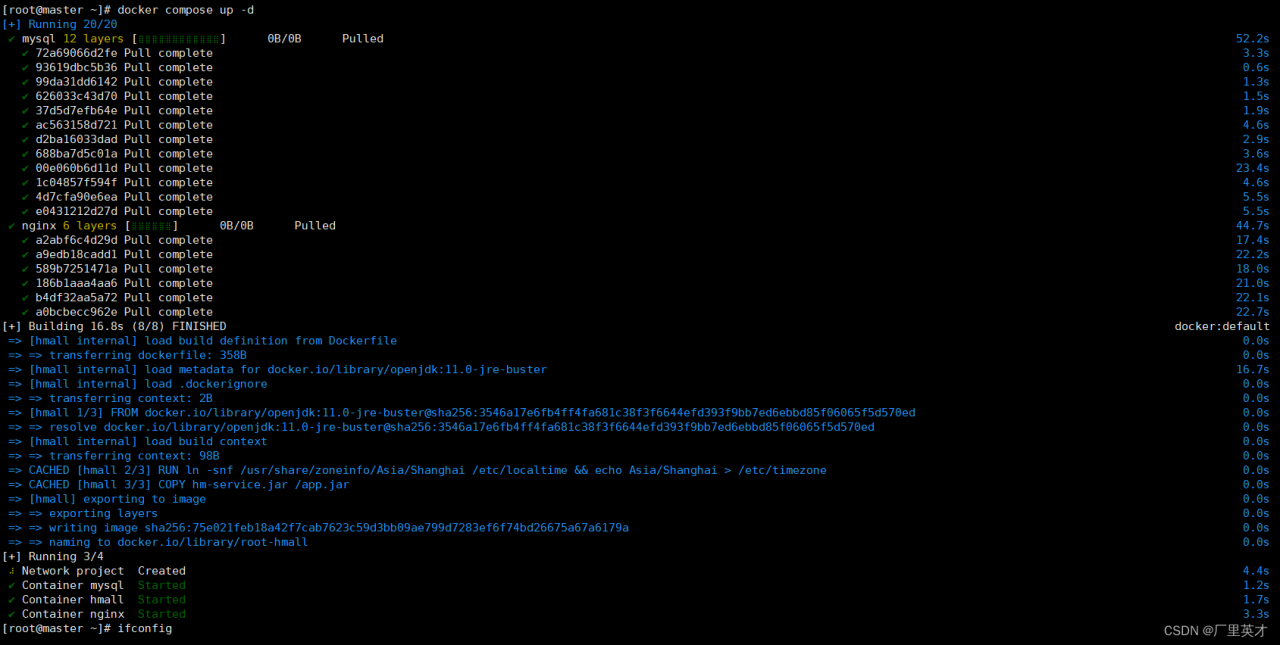Click the checkmark next to Container nginx
The height and width of the screenshot is (645, 1280).
point(11,614)
